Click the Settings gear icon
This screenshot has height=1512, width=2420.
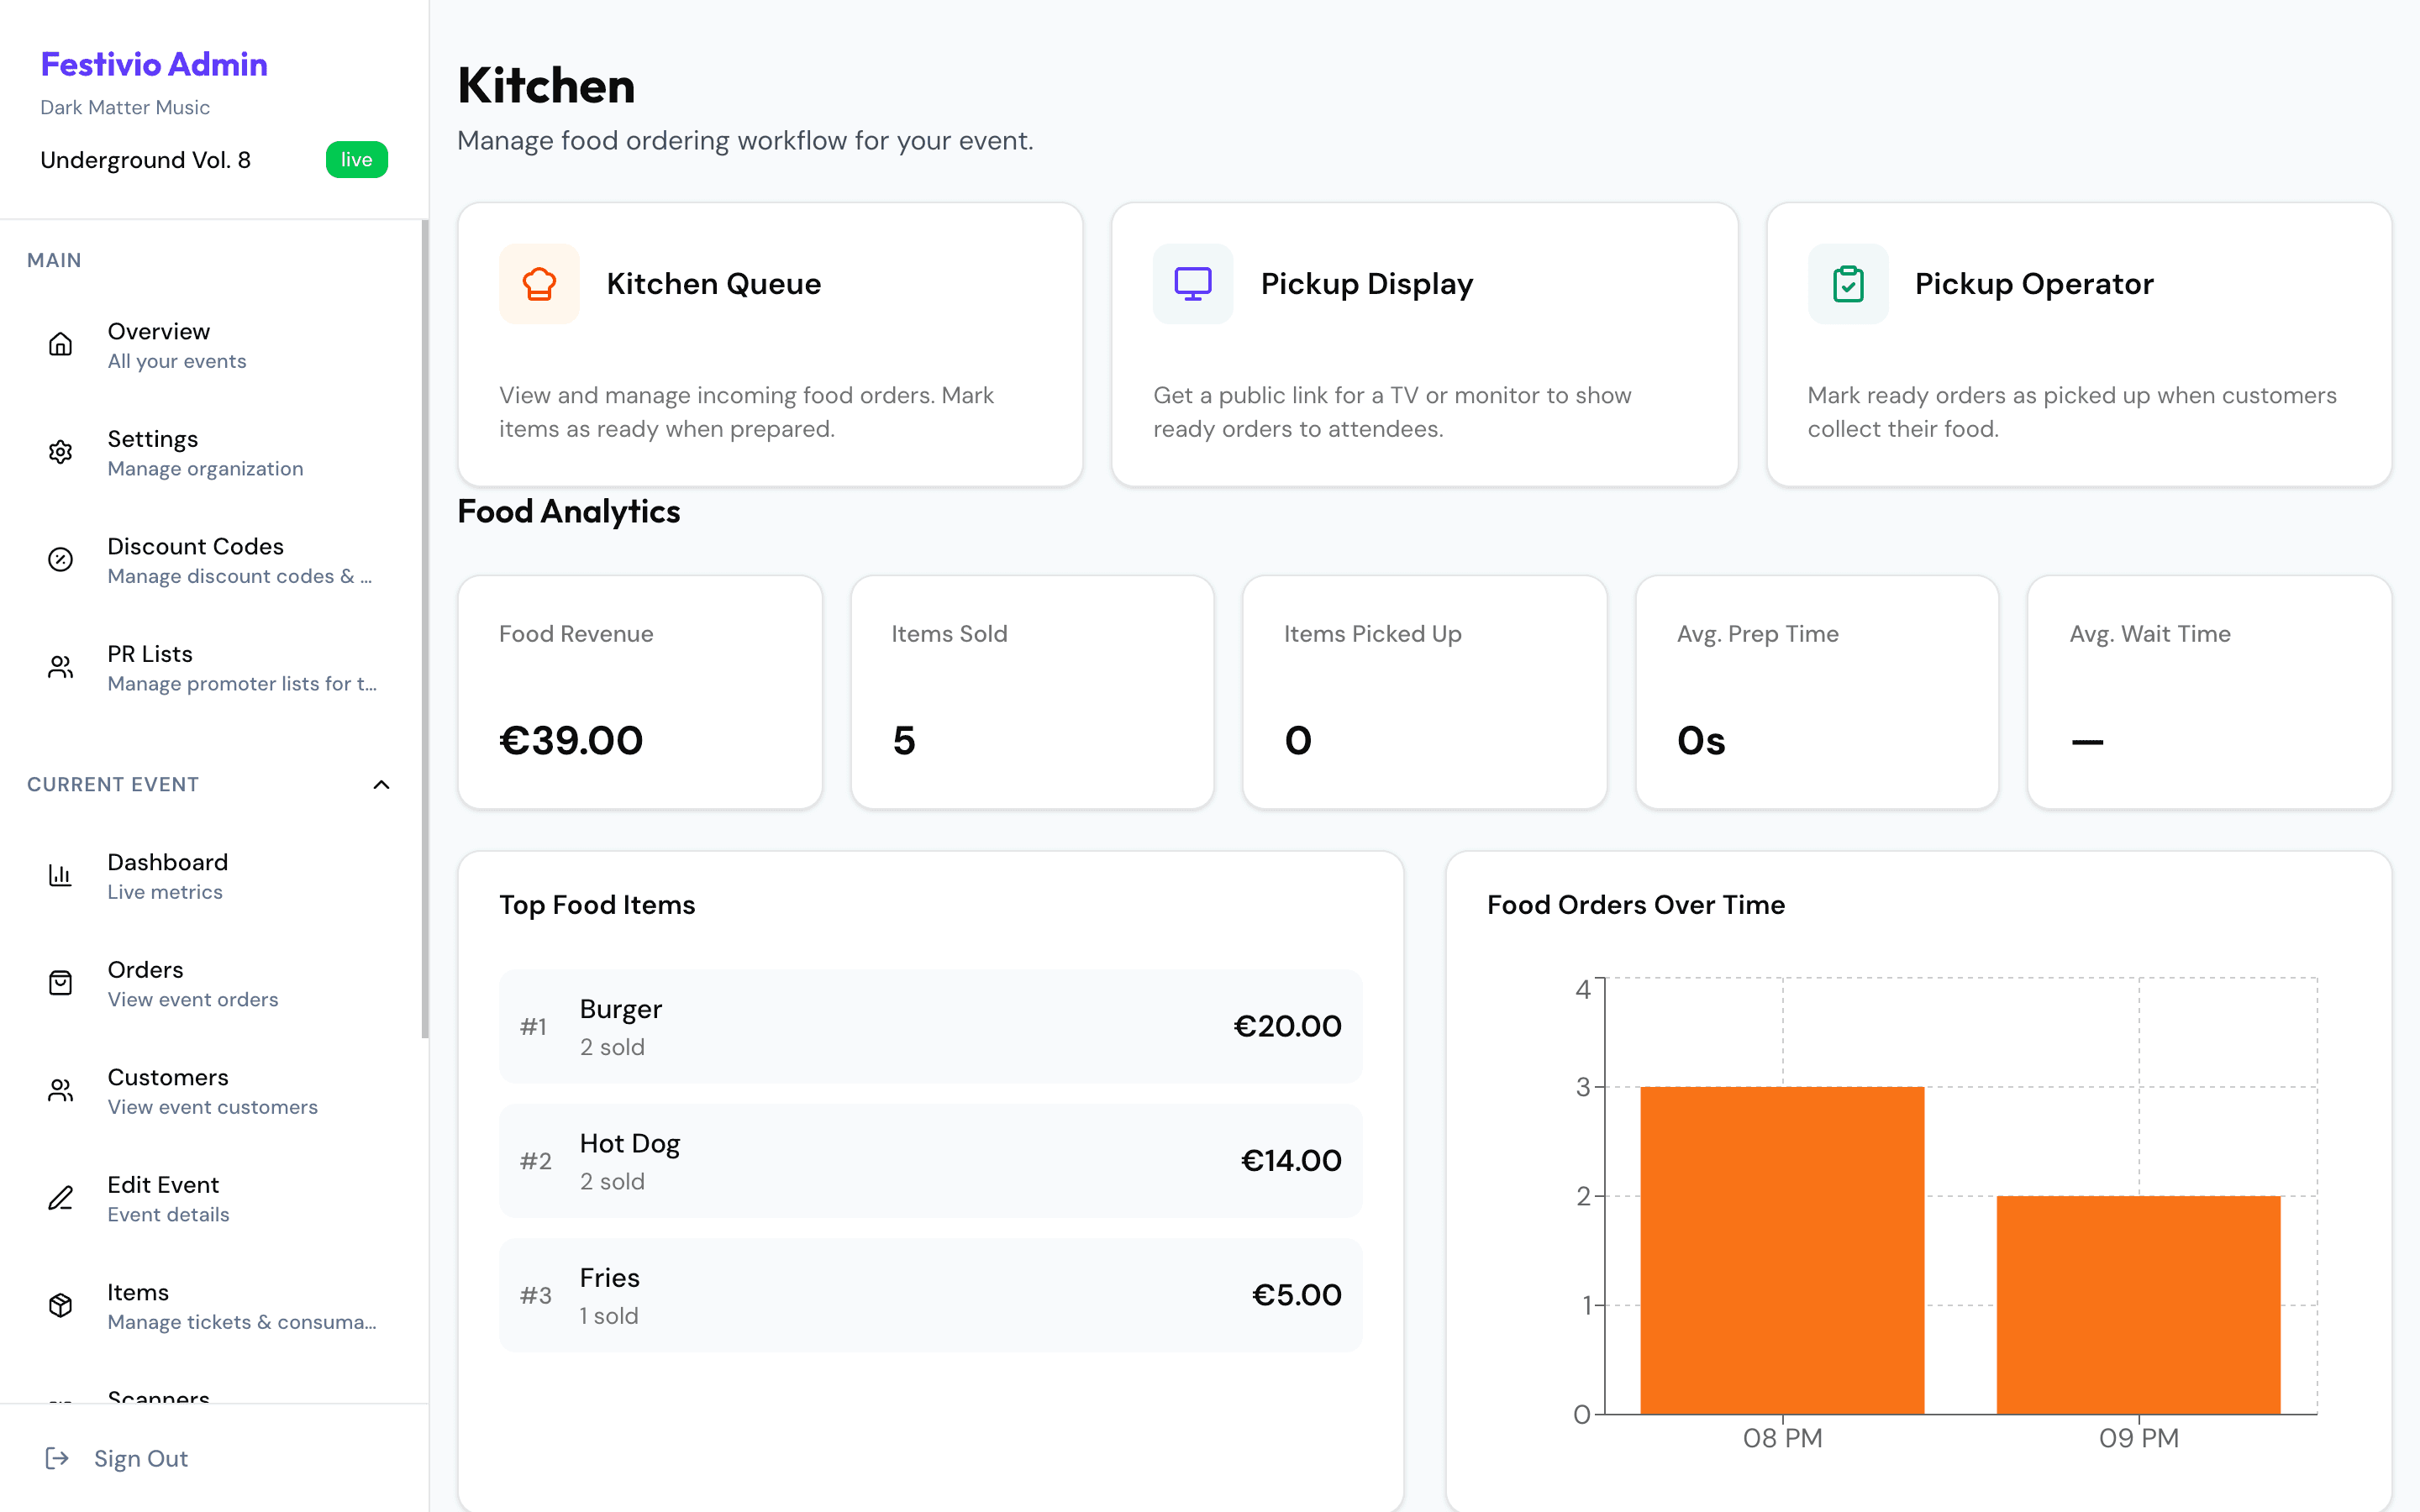(x=60, y=452)
